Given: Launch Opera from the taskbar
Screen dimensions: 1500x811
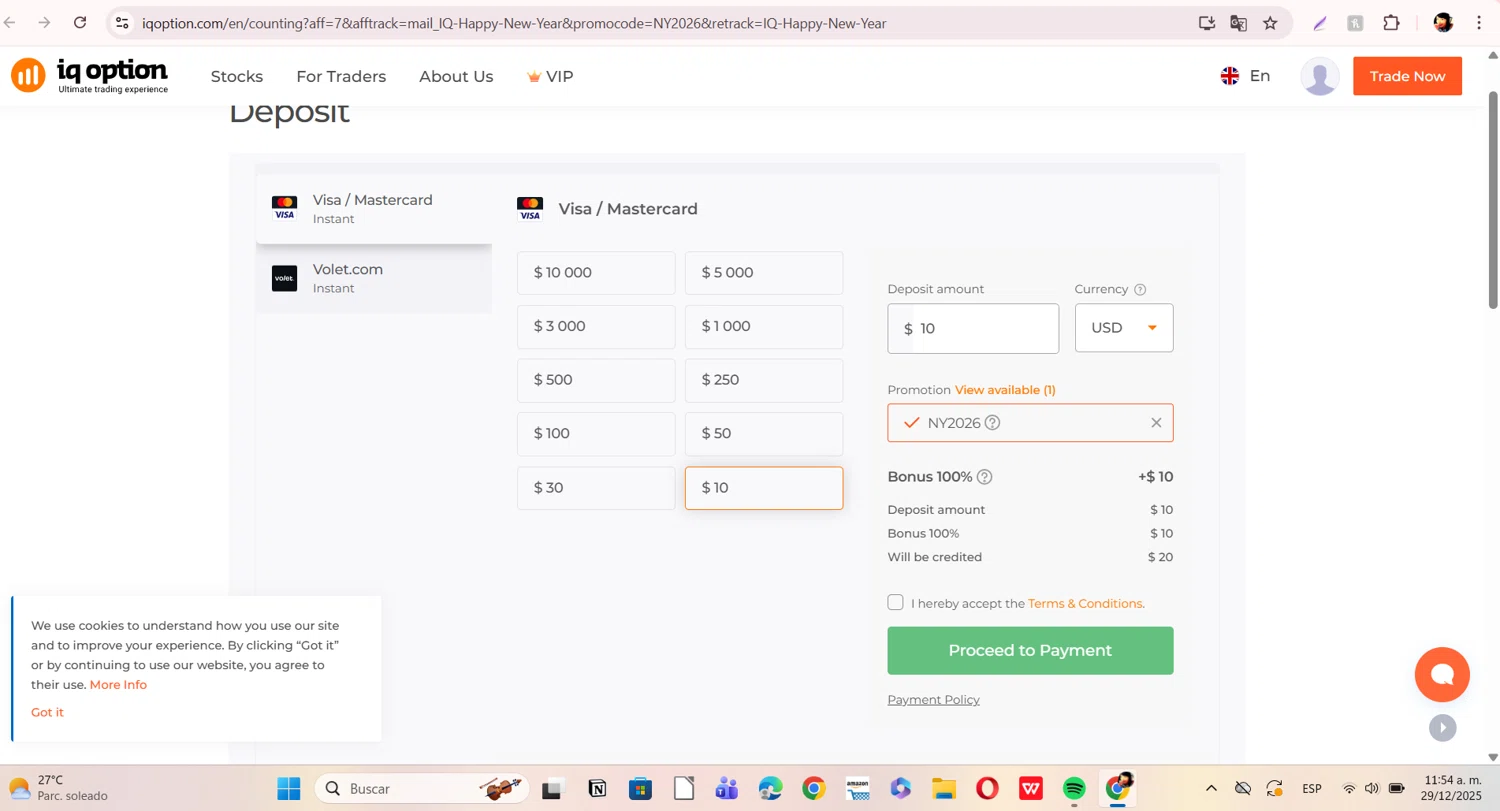Looking at the screenshot, I should tap(987, 789).
